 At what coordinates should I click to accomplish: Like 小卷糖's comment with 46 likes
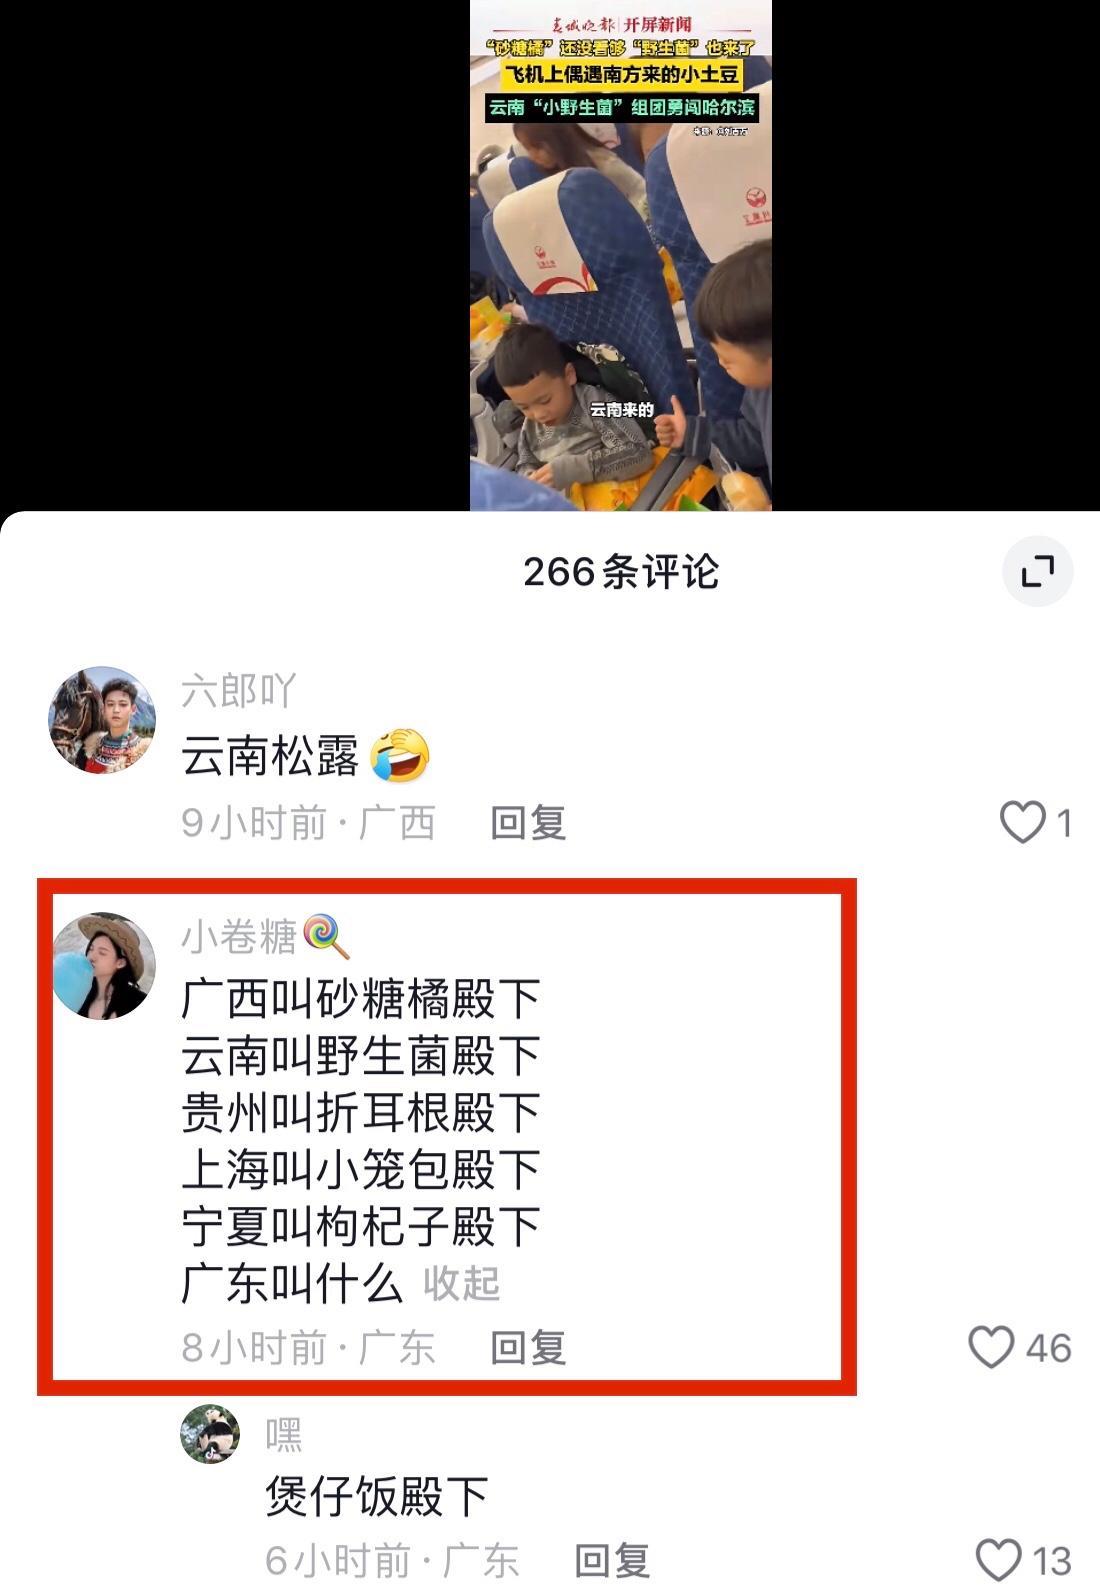coord(991,1347)
